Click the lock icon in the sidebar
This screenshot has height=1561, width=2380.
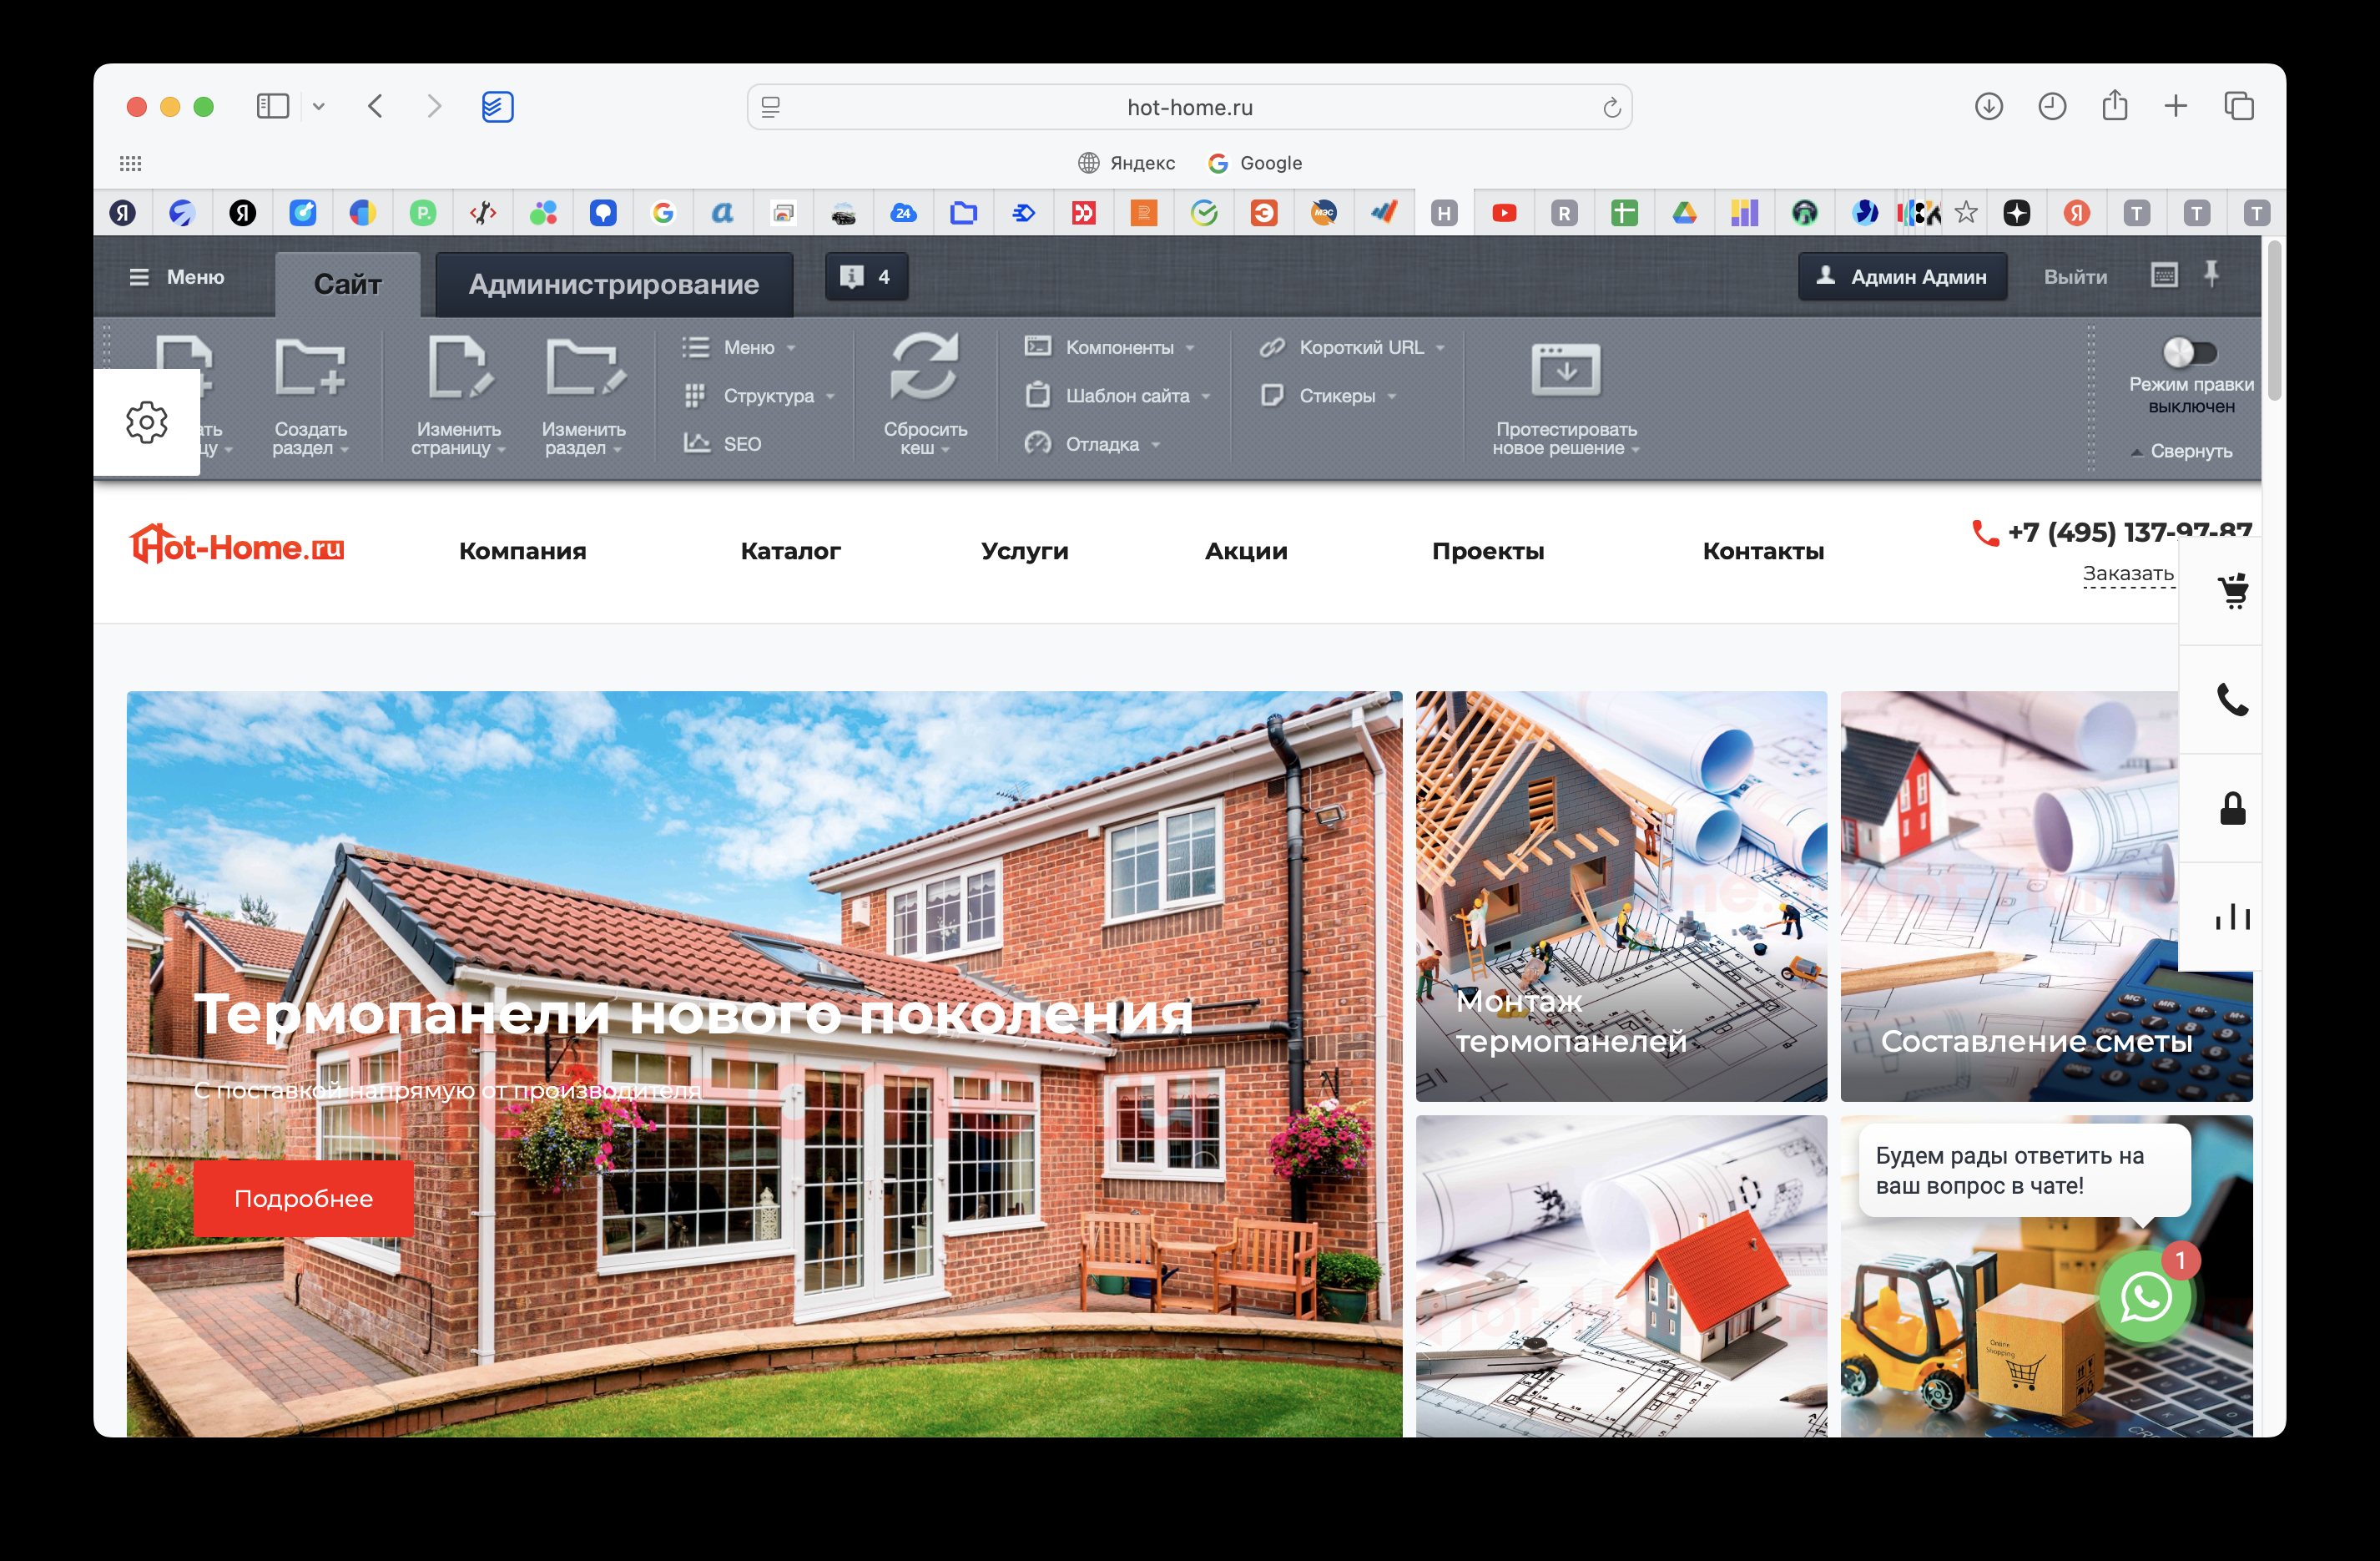click(x=2232, y=808)
